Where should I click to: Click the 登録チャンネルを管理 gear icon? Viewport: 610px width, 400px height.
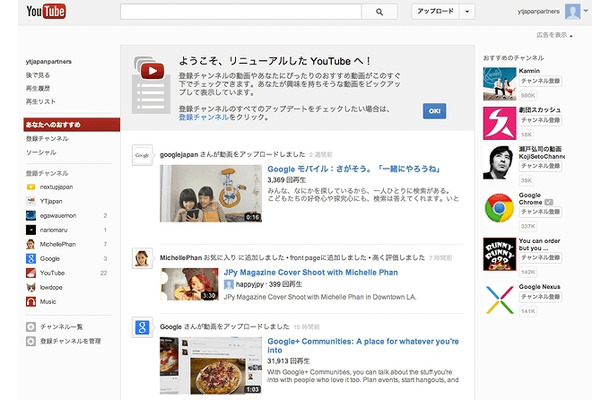31,341
